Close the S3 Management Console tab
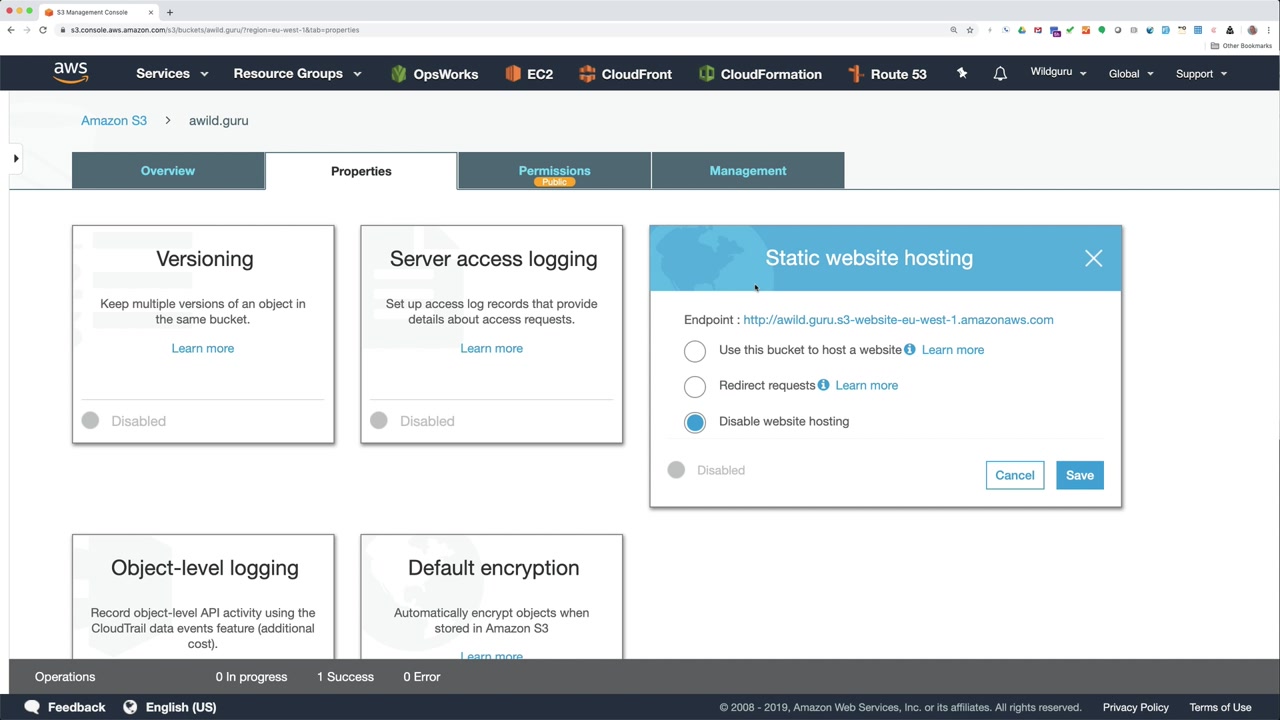The height and width of the screenshot is (720, 1280). coord(151,12)
